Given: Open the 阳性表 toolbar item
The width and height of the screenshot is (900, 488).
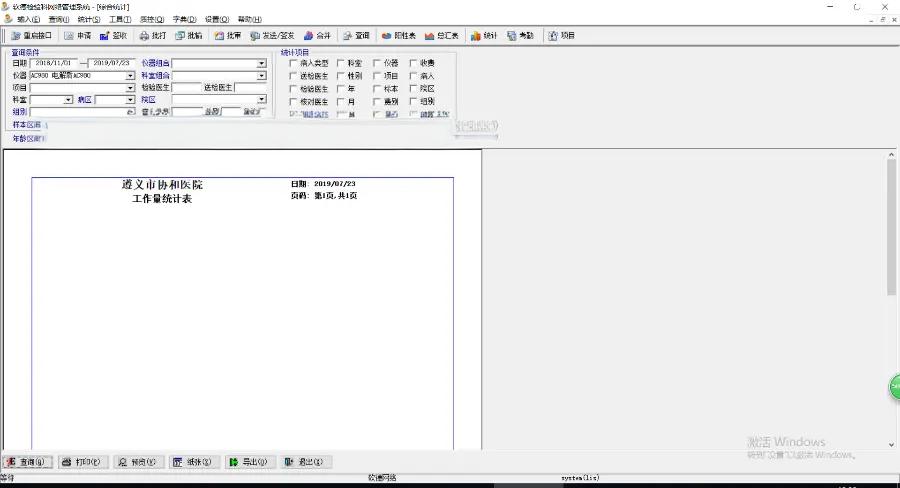Looking at the screenshot, I should (x=398, y=36).
